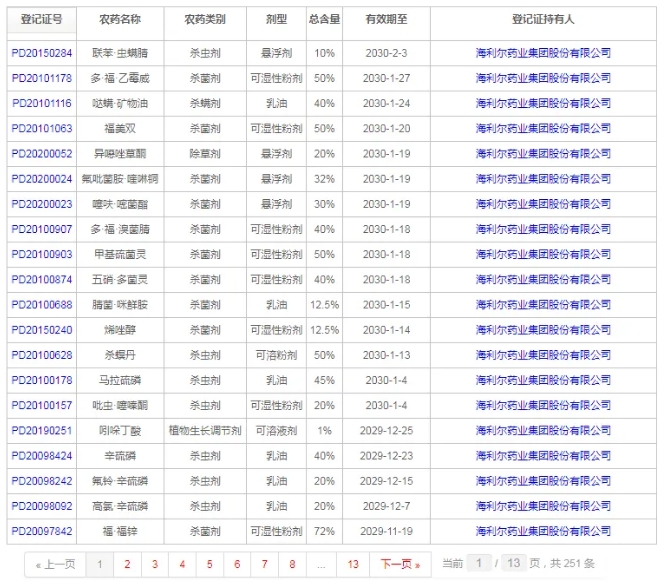670x586 pixels.
Task: Go to next page 下一页
Action: (x=400, y=565)
